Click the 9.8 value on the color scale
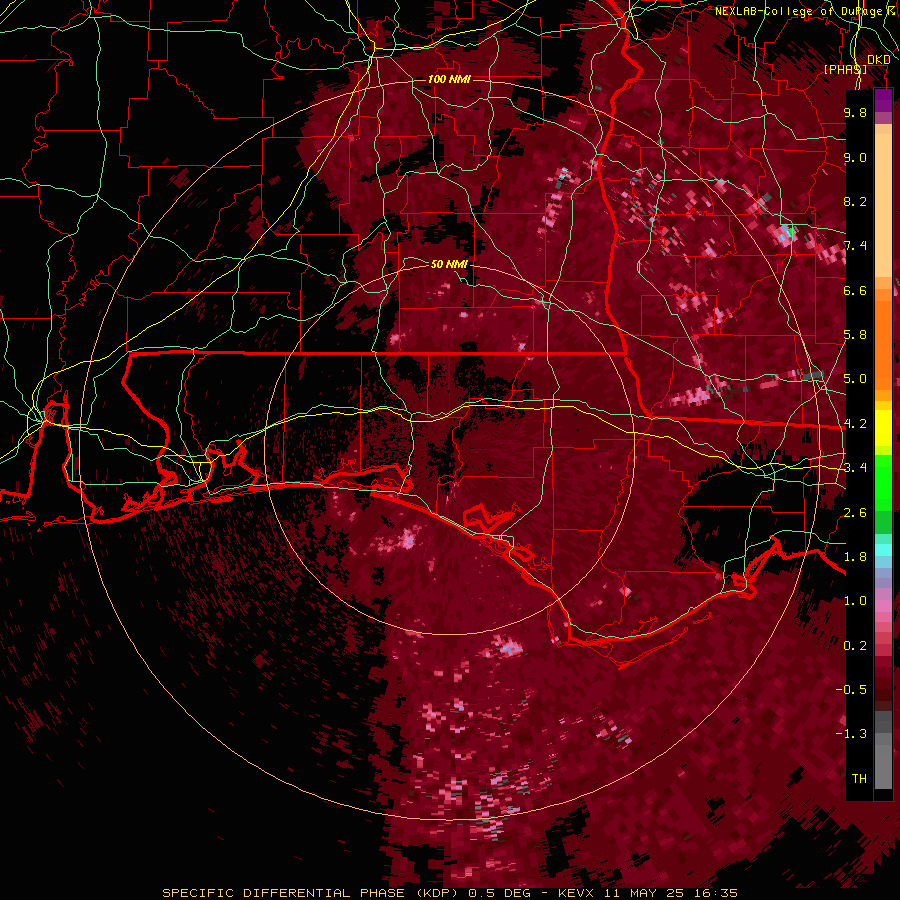Viewport: 900px width, 900px height. 855,112
